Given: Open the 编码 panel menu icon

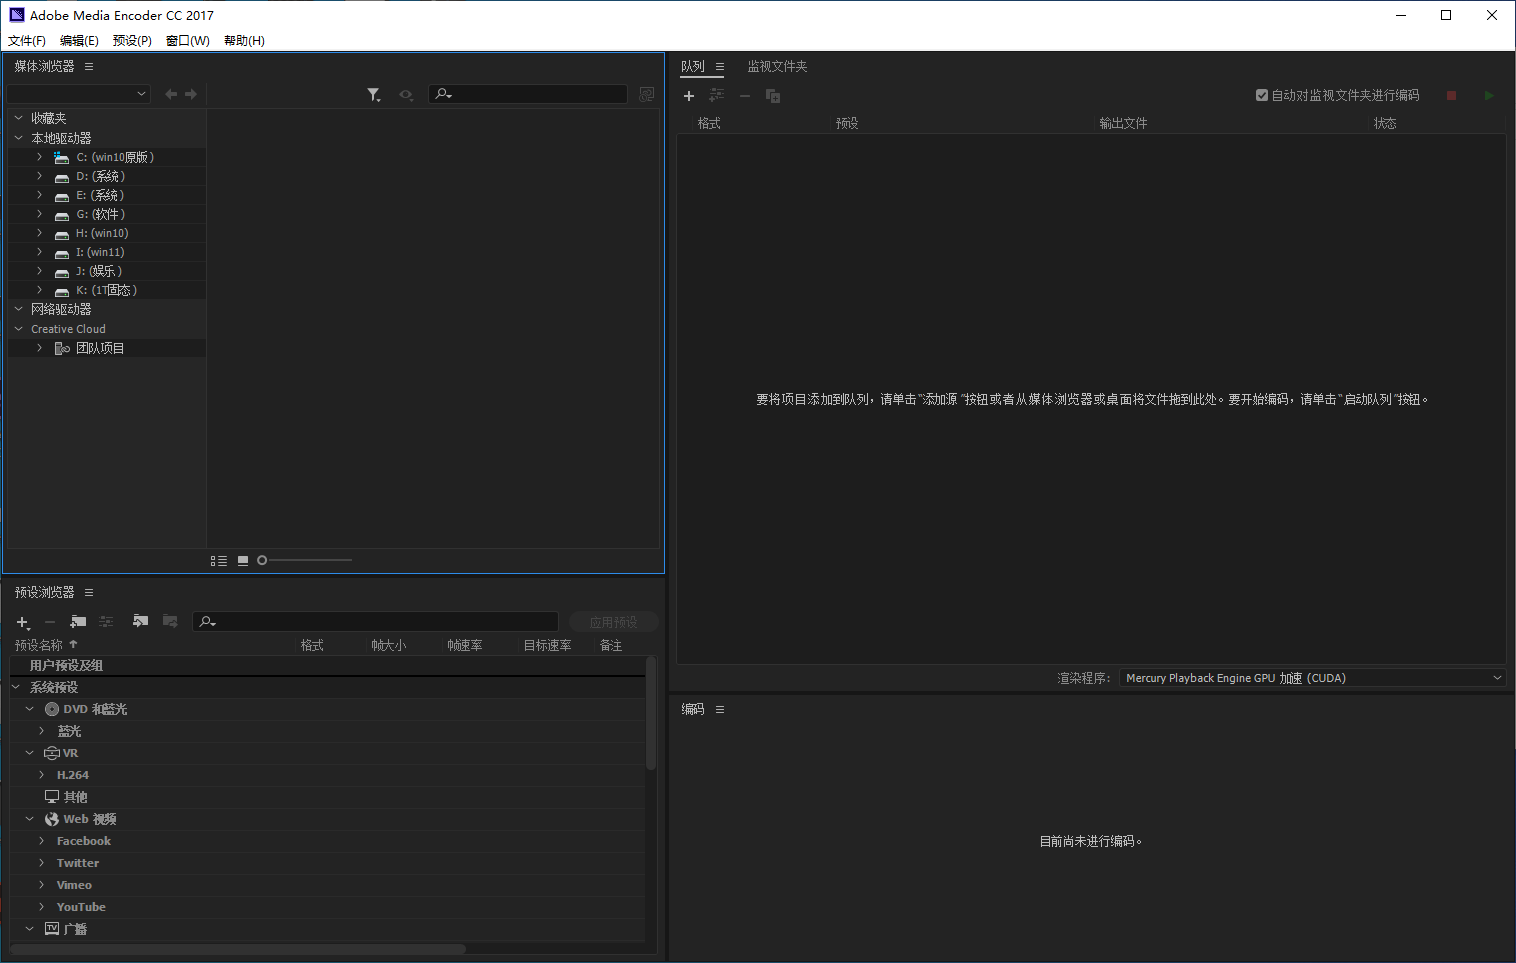Looking at the screenshot, I should point(720,709).
